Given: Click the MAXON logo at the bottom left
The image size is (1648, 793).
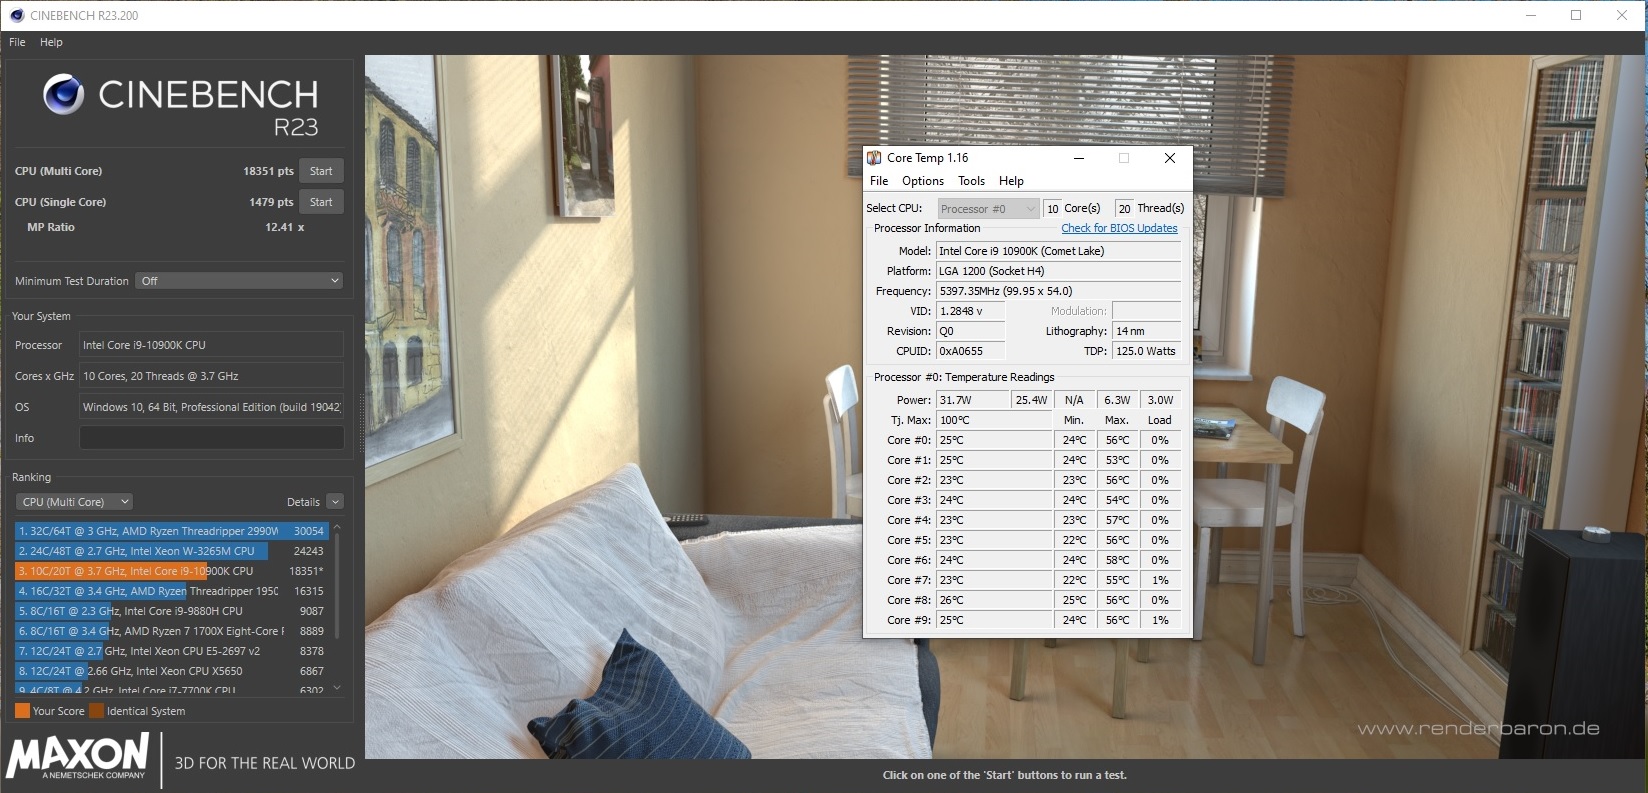Looking at the screenshot, I should [x=78, y=756].
